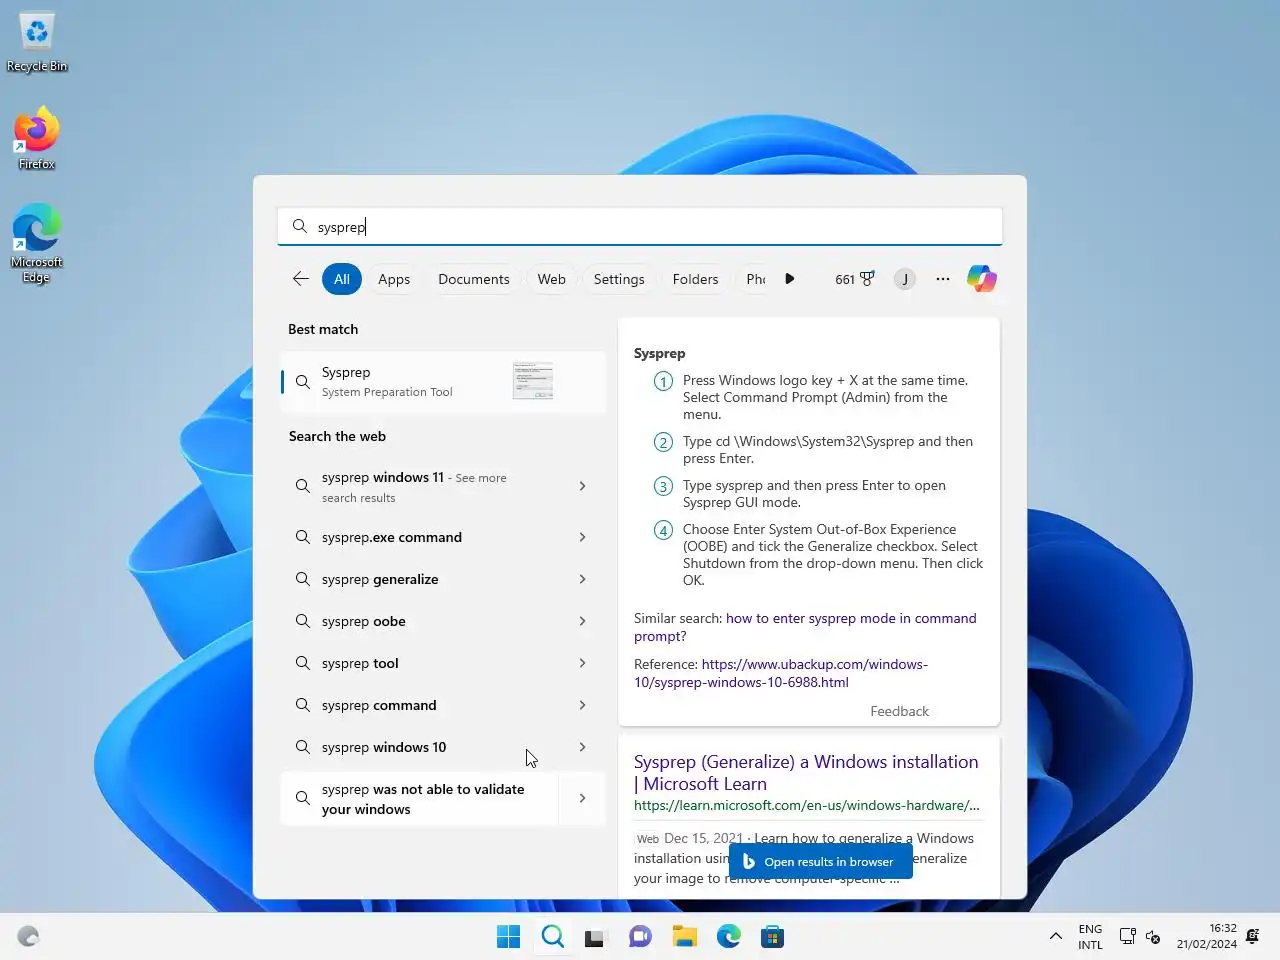This screenshot has height=960, width=1280.
Task: Select the sysprep tool suggestion
Action: click(x=420, y=663)
